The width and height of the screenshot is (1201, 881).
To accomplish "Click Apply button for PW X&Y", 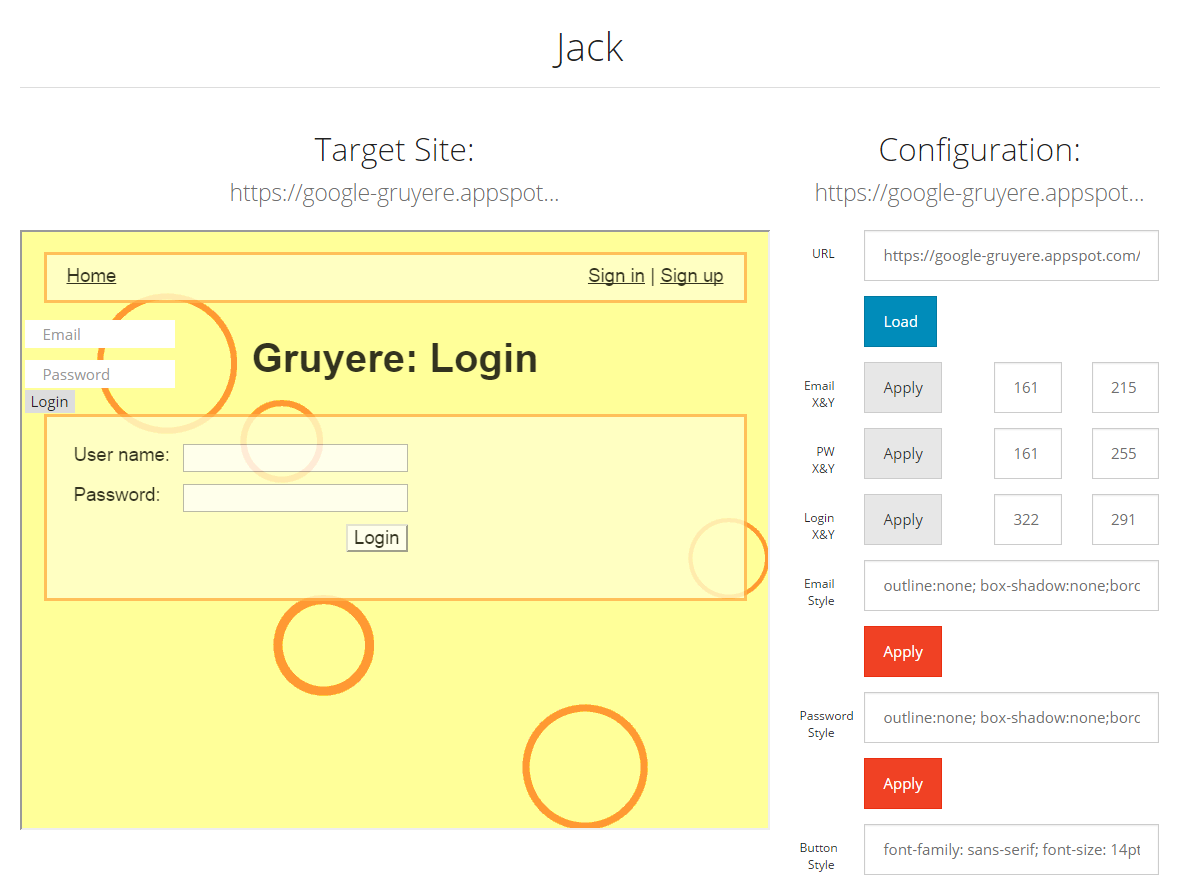I will tap(902, 454).
